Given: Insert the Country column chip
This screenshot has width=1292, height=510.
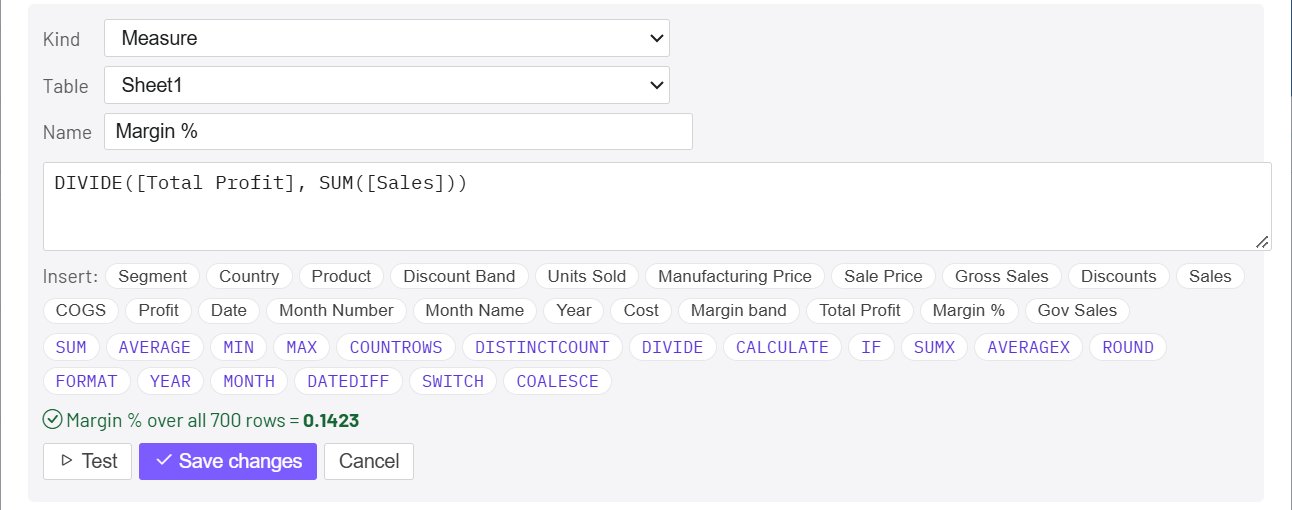Looking at the screenshot, I should [249, 276].
